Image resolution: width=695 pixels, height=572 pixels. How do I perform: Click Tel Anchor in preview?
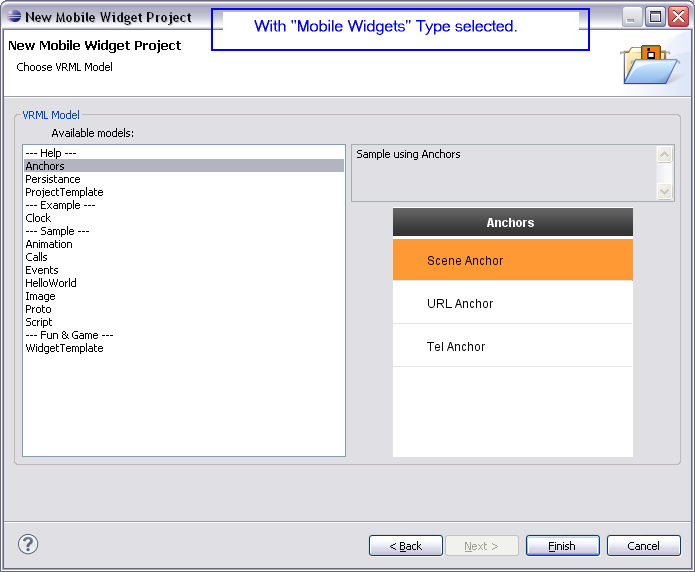(513, 346)
